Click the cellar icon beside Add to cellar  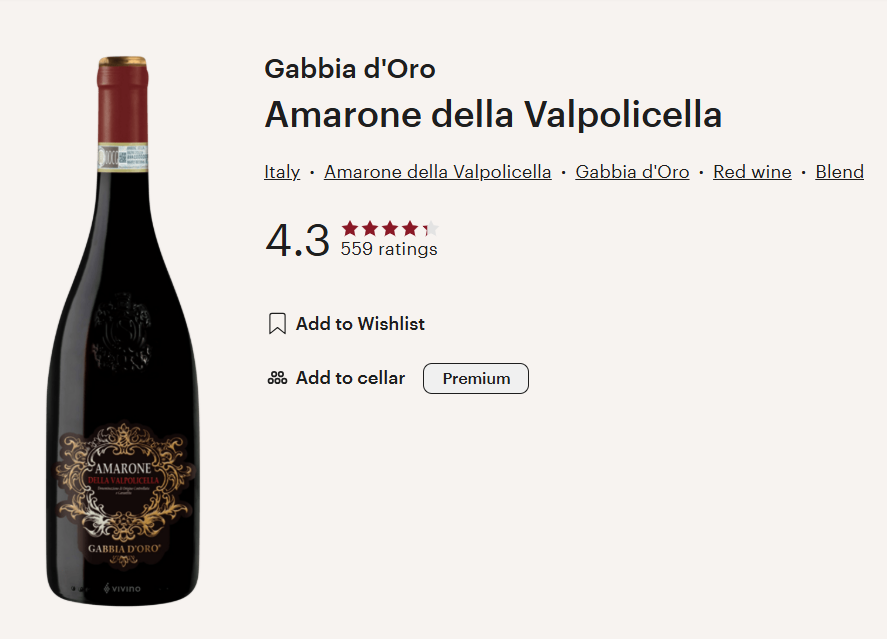[x=277, y=378]
